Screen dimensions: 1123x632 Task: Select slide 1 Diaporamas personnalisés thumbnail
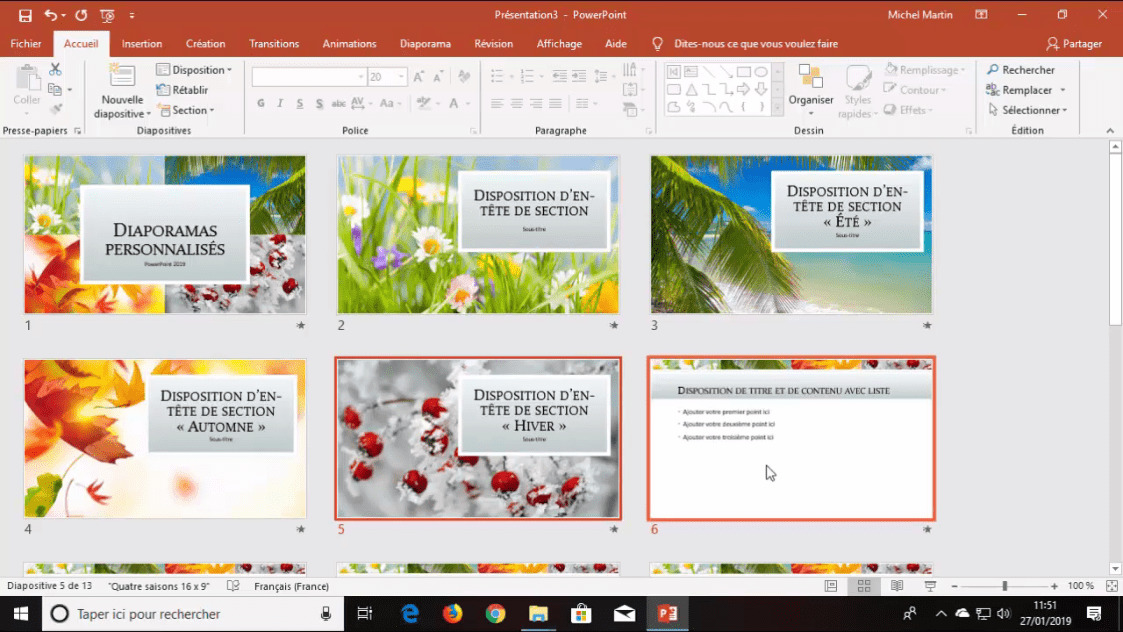pos(165,234)
